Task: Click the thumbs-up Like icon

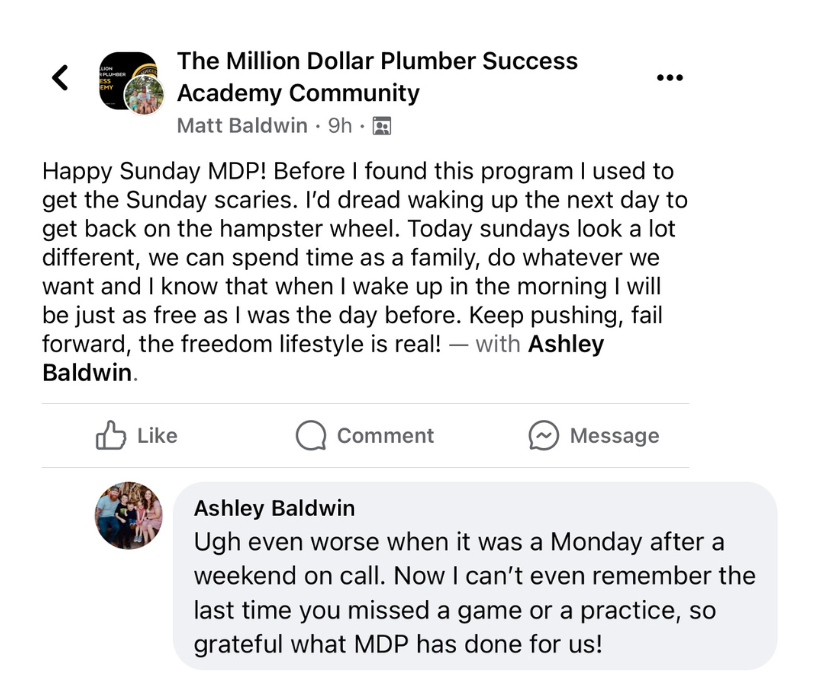Action: tap(108, 436)
